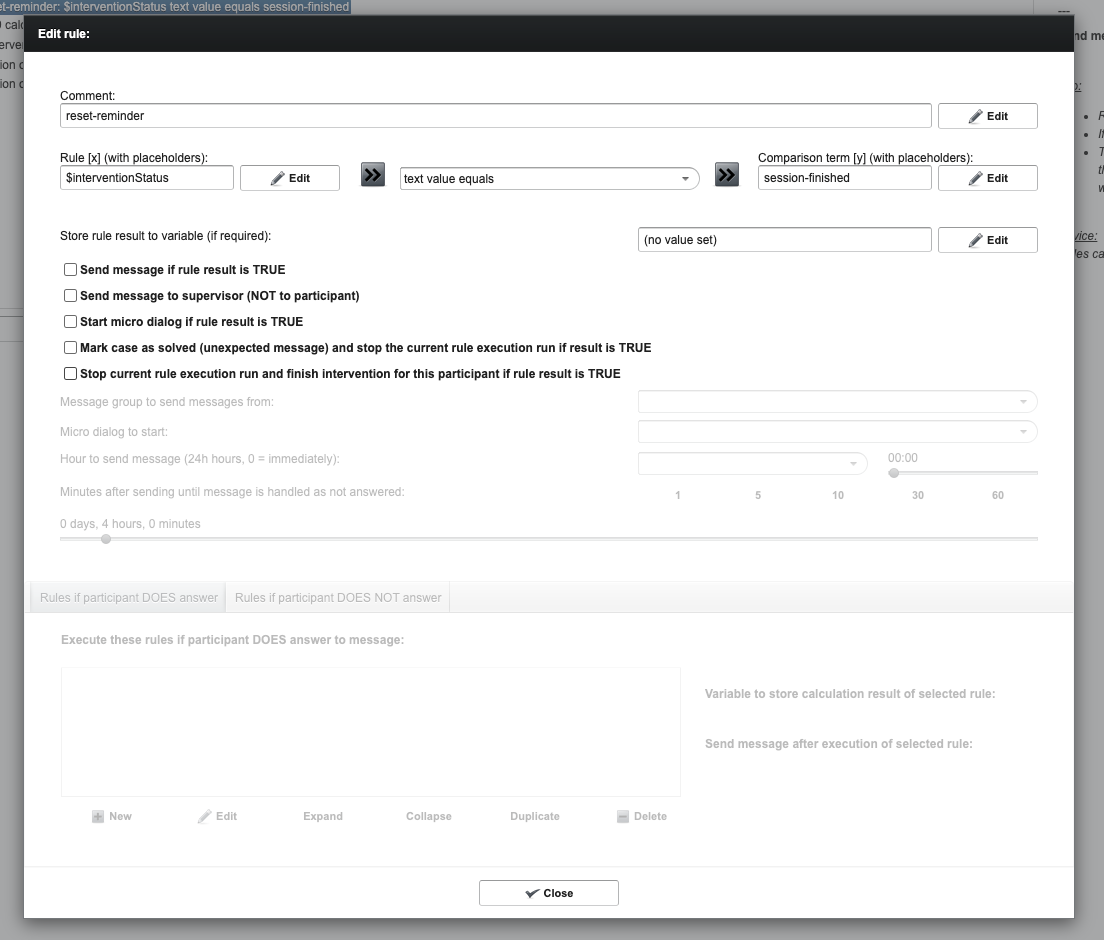Click Edit for Store rule result variable
The width and height of the screenshot is (1104, 940).
pyautogui.click(x=987, y=240)
